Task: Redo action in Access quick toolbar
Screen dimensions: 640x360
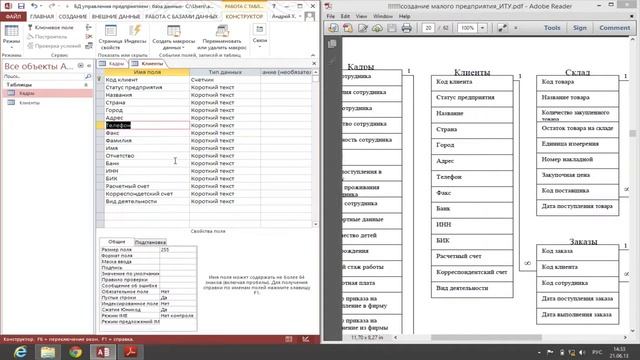Action: [x=51, y=6]
